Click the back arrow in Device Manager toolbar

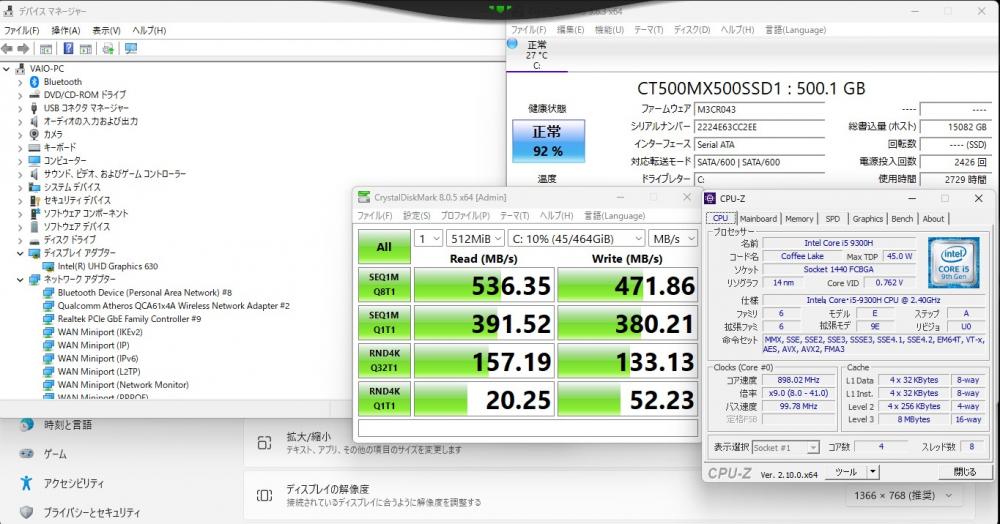tap(7, 48)
